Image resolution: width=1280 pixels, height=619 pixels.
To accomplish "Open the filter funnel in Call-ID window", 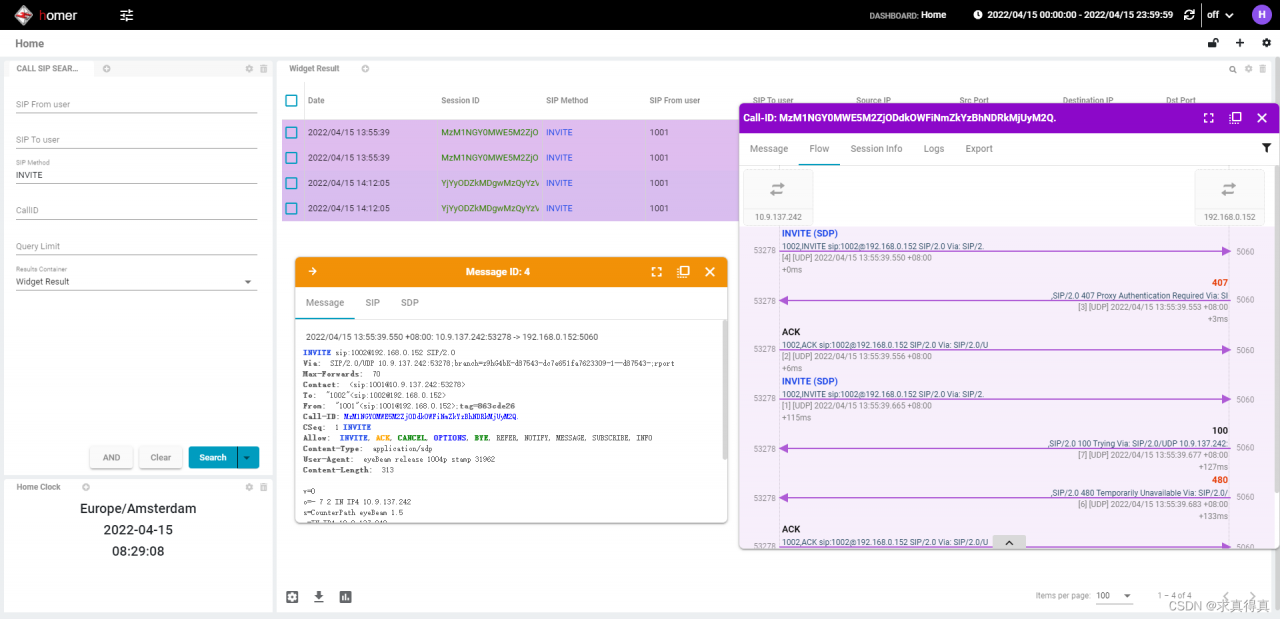I will coord(1266,148).
